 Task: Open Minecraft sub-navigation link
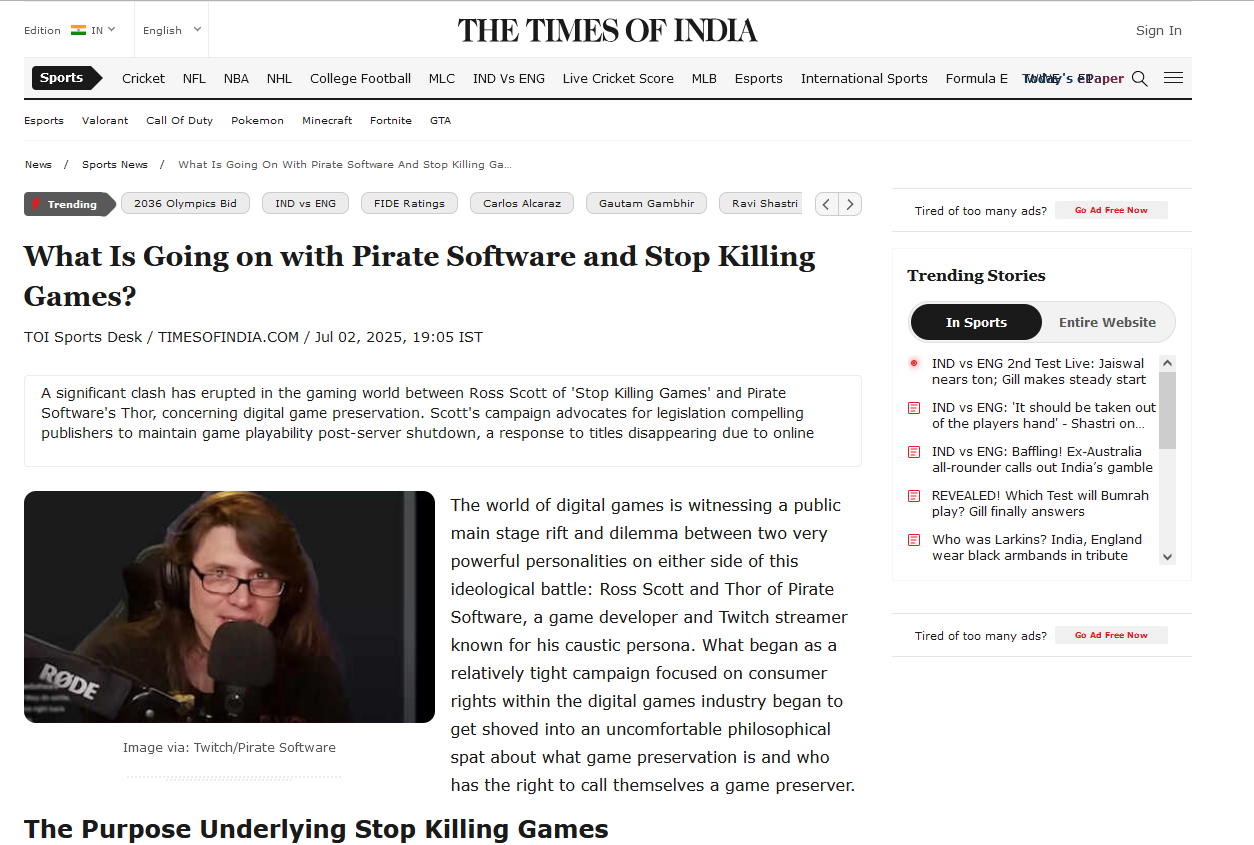tap(327, 120)
